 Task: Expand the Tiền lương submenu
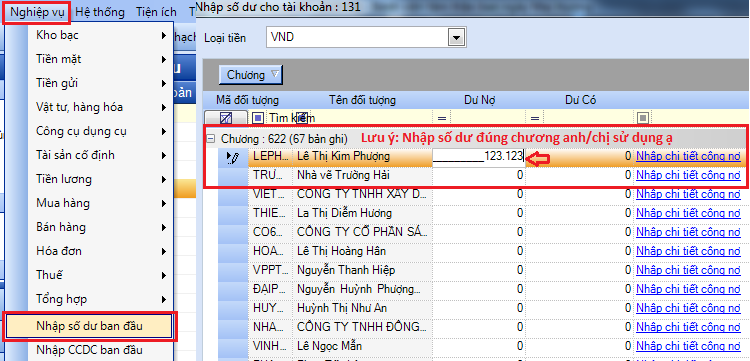164,179
